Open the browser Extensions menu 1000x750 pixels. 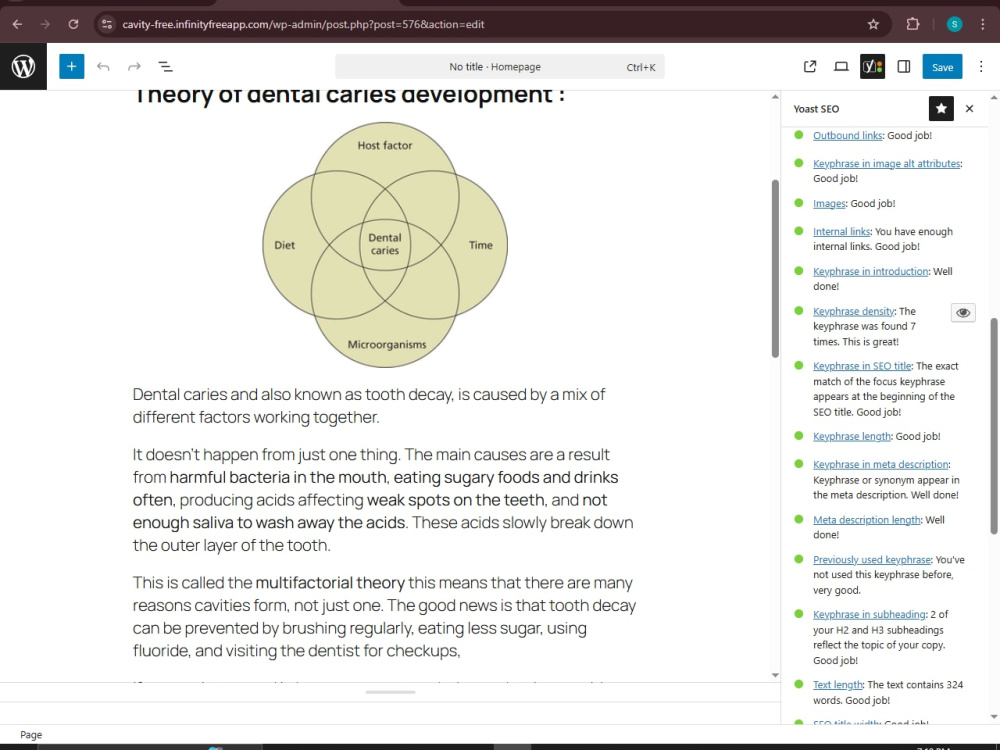[913, 24]
